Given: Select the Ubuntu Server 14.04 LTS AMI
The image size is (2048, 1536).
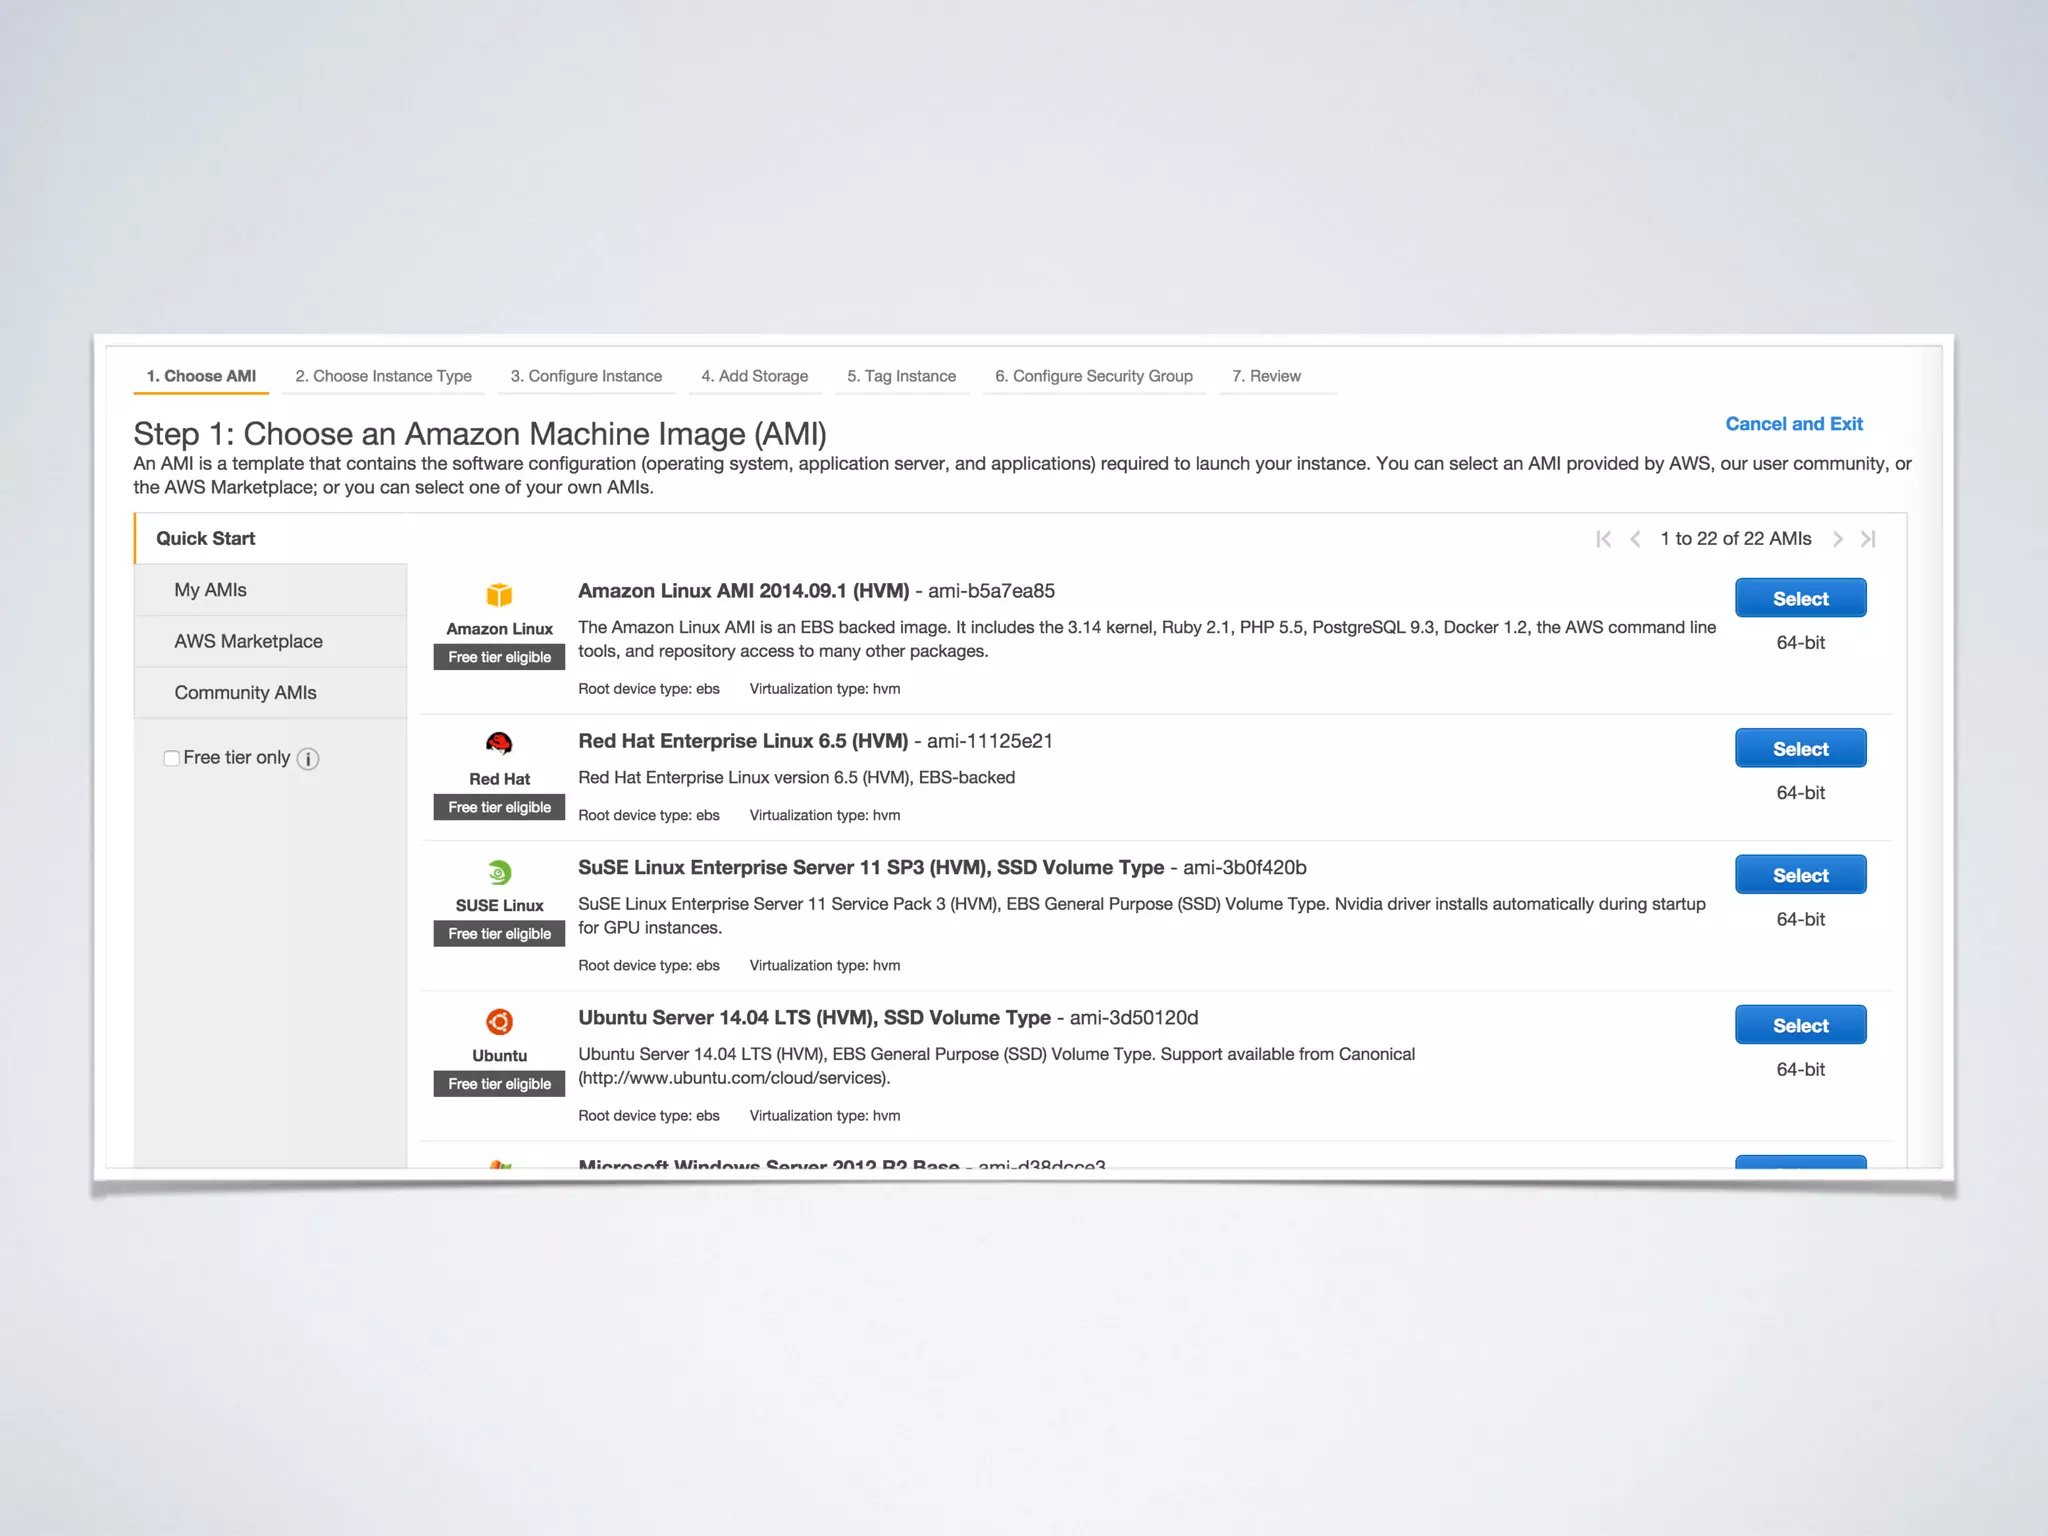Looking at the screenshot, I should point(1800,1025).
